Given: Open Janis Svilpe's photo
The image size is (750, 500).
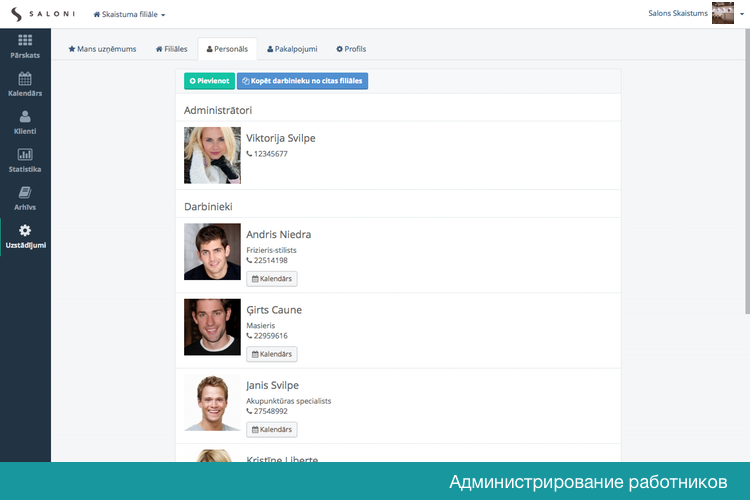Looking at the screenshot, I should (212, 403).
